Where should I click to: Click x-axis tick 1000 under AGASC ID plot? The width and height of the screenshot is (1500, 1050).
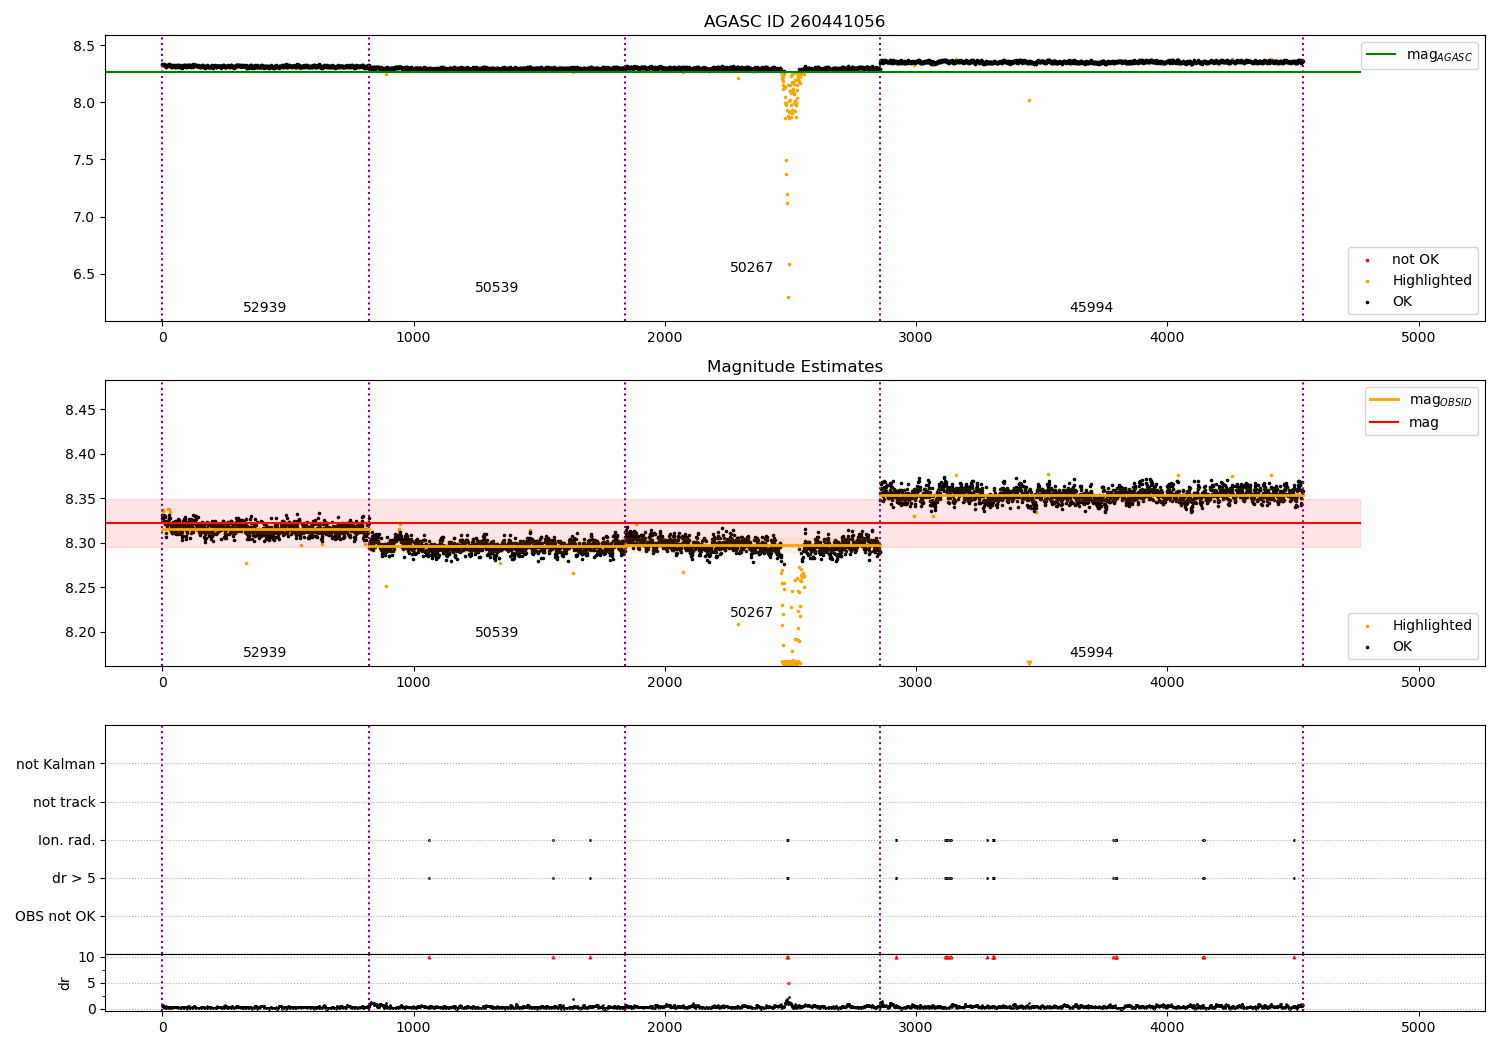(413, 337)
